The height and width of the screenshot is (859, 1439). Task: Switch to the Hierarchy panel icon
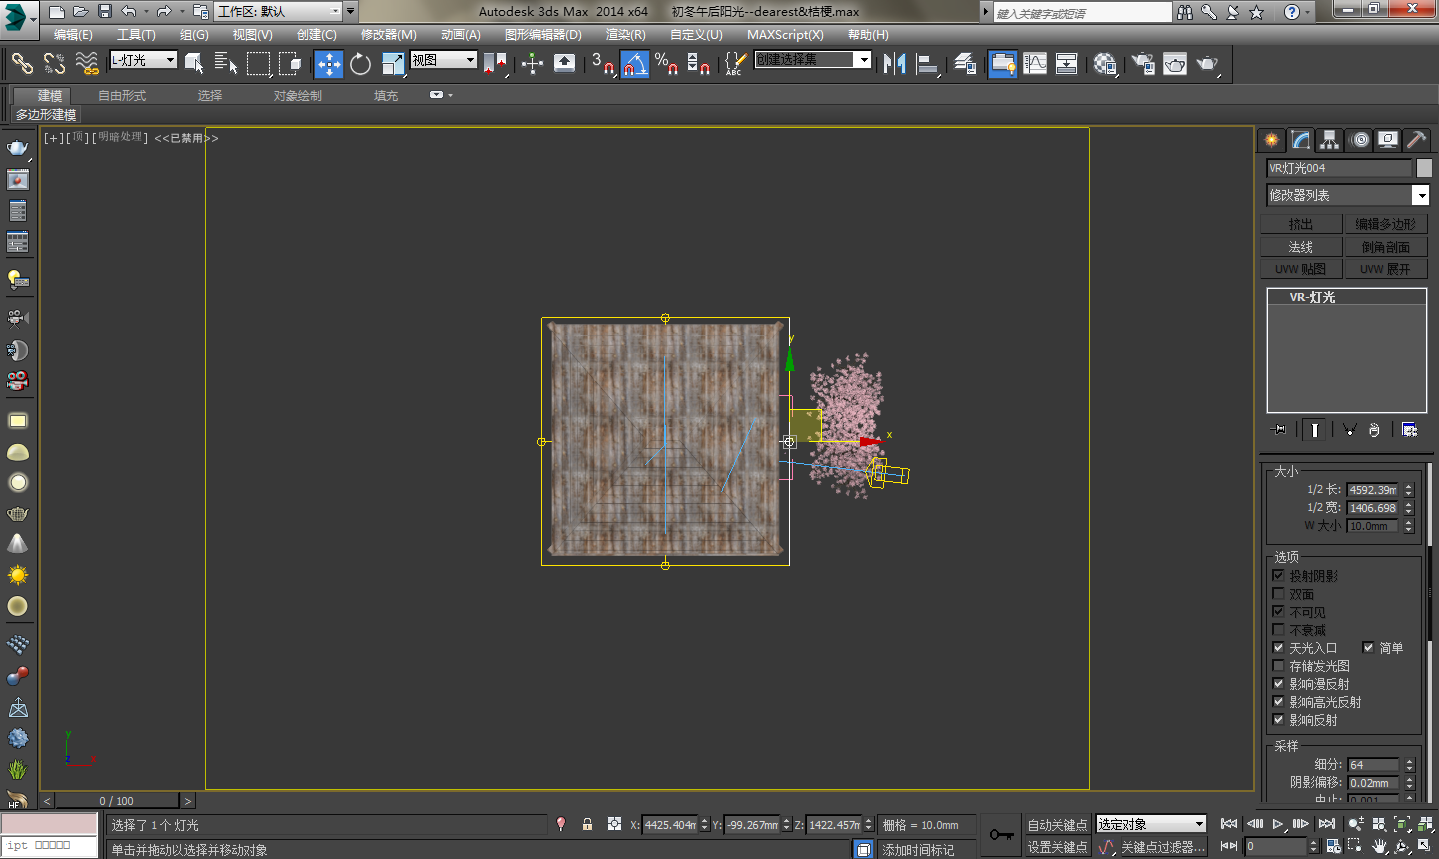tap(1329, 140)
